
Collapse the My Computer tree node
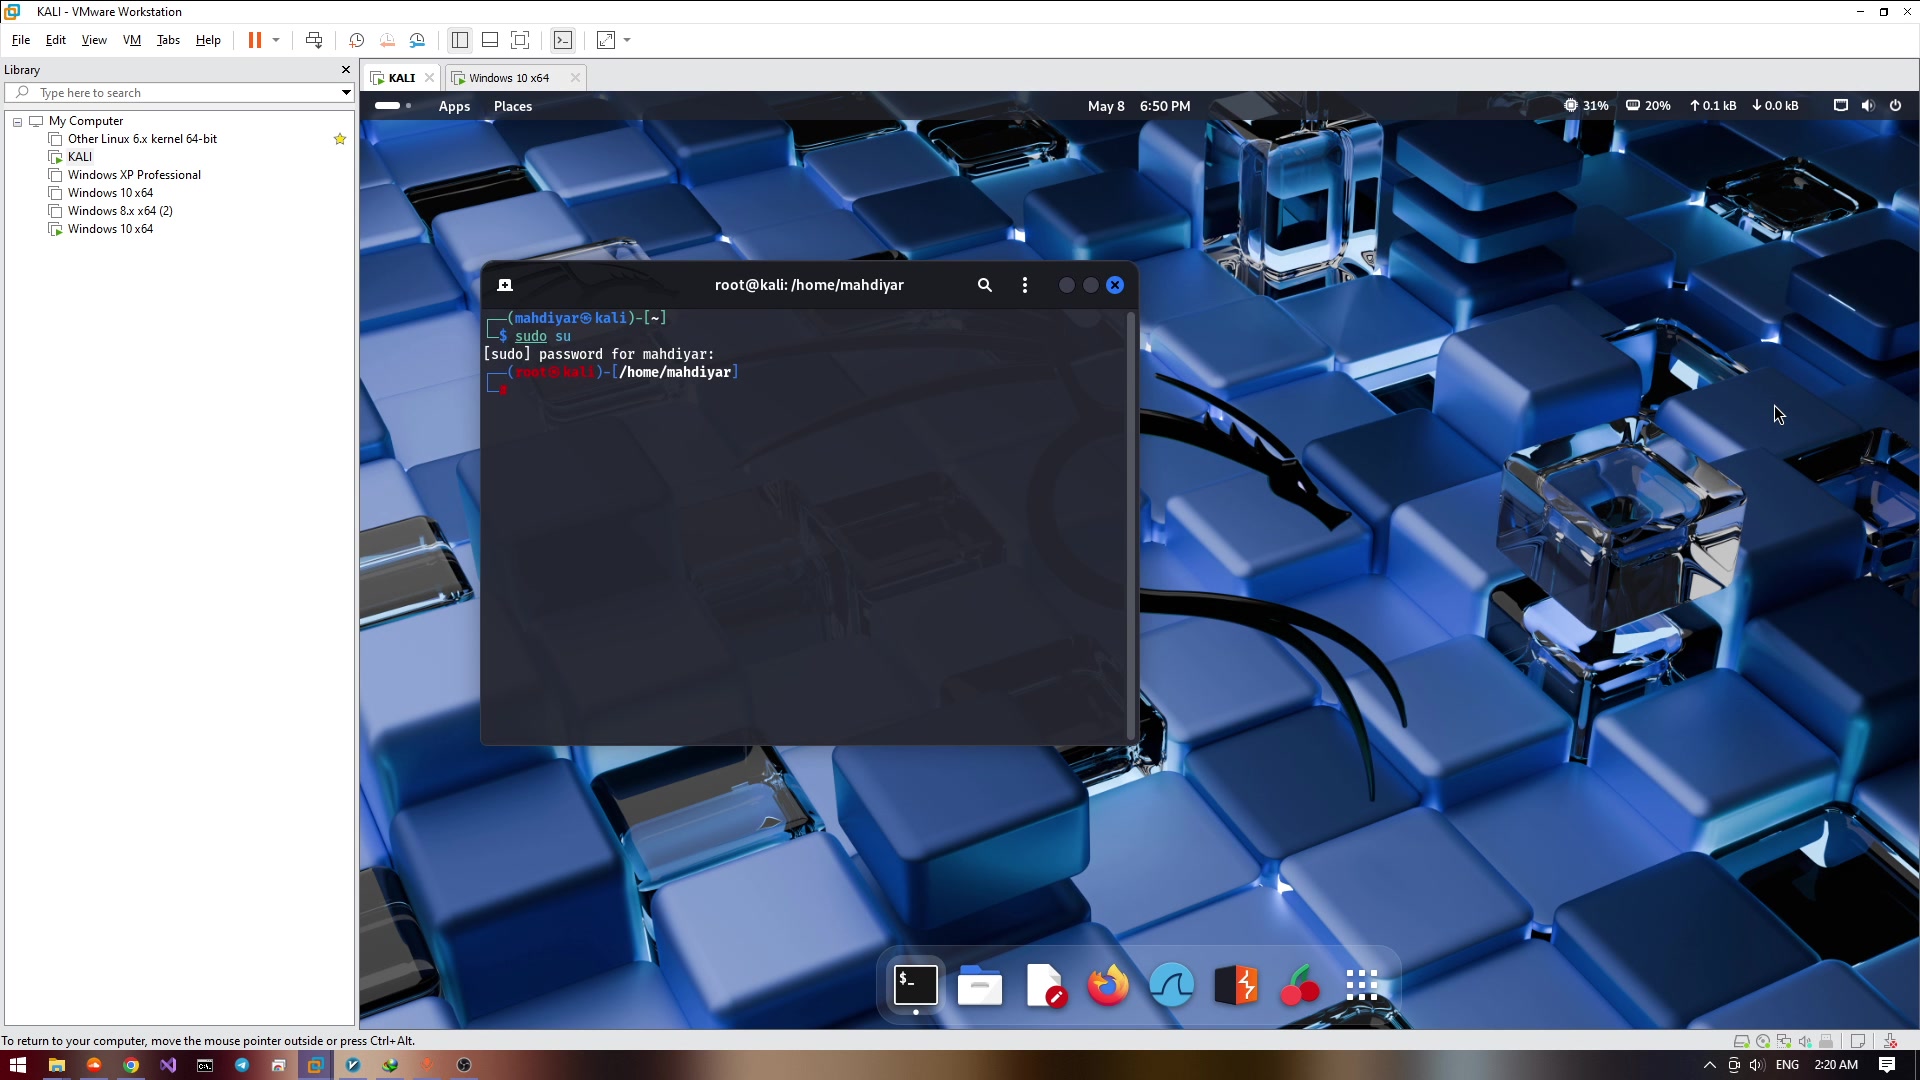pyautogui.click(x=17, y=121)
